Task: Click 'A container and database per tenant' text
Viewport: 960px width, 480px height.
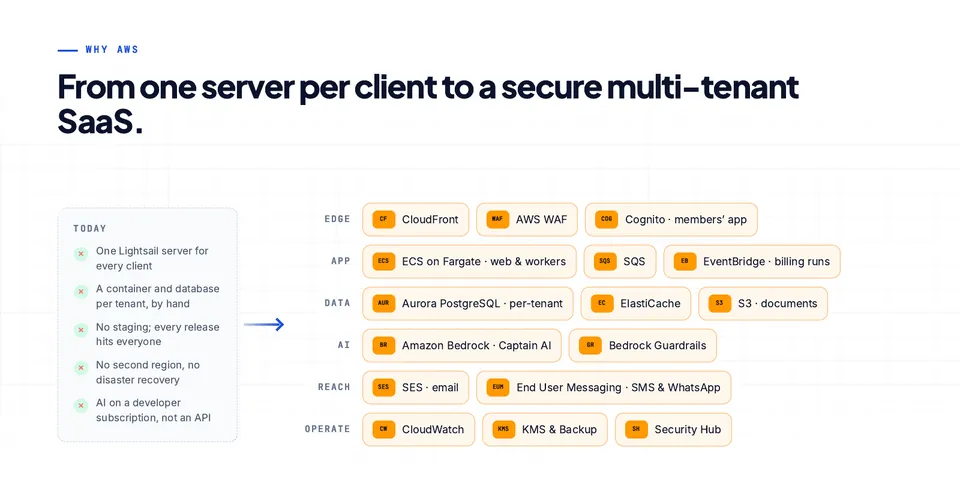Action: pos(157,296)
